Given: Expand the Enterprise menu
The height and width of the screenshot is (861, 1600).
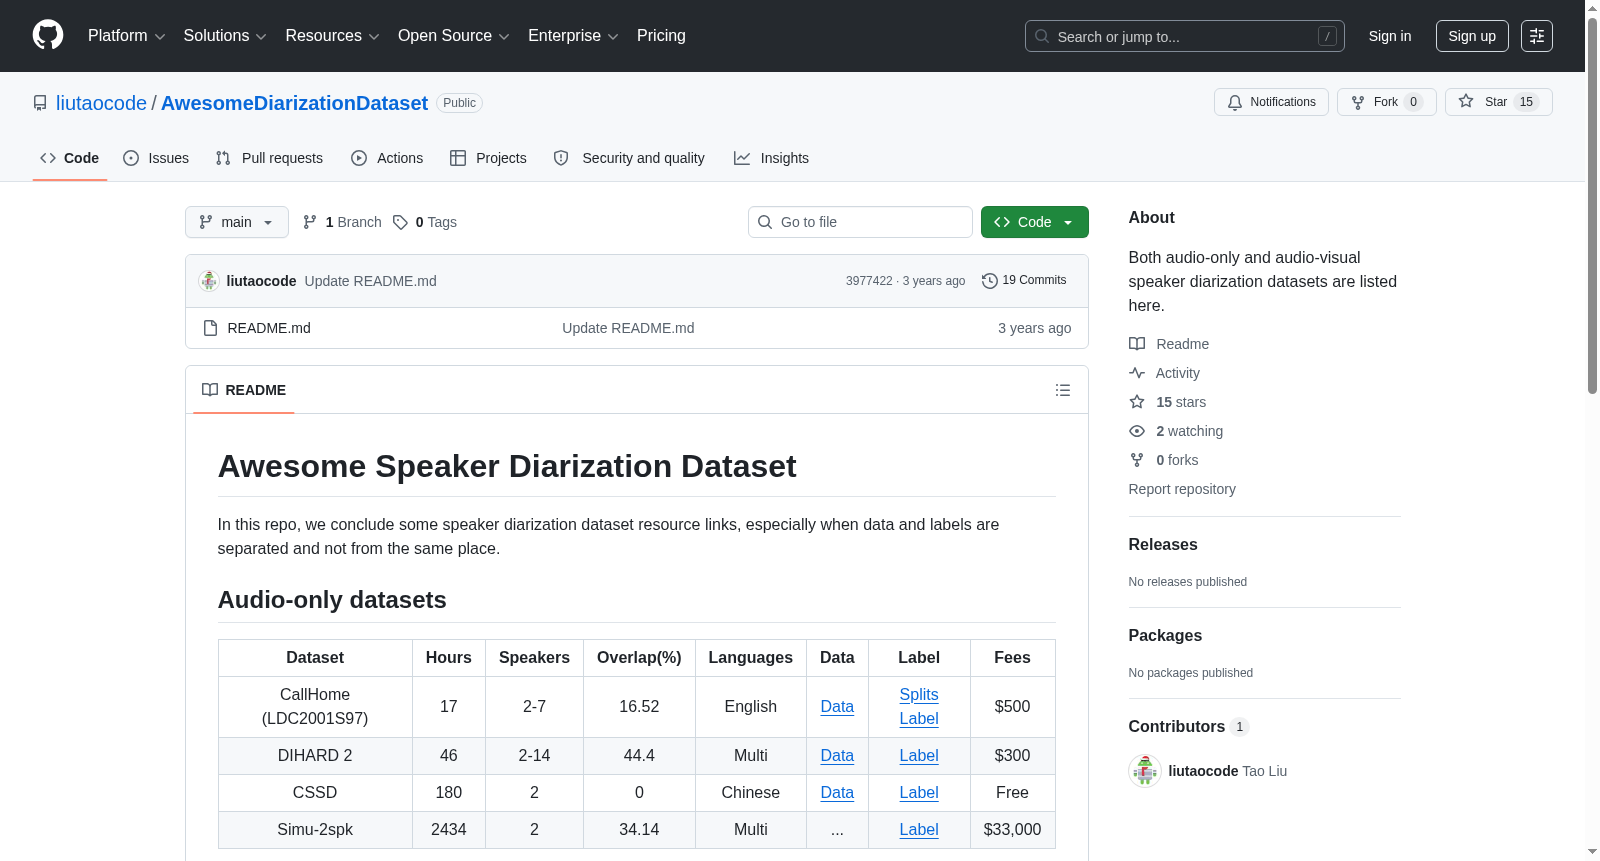Looking at the screenshot, I should pyautogui.click(x=573, y=36).
